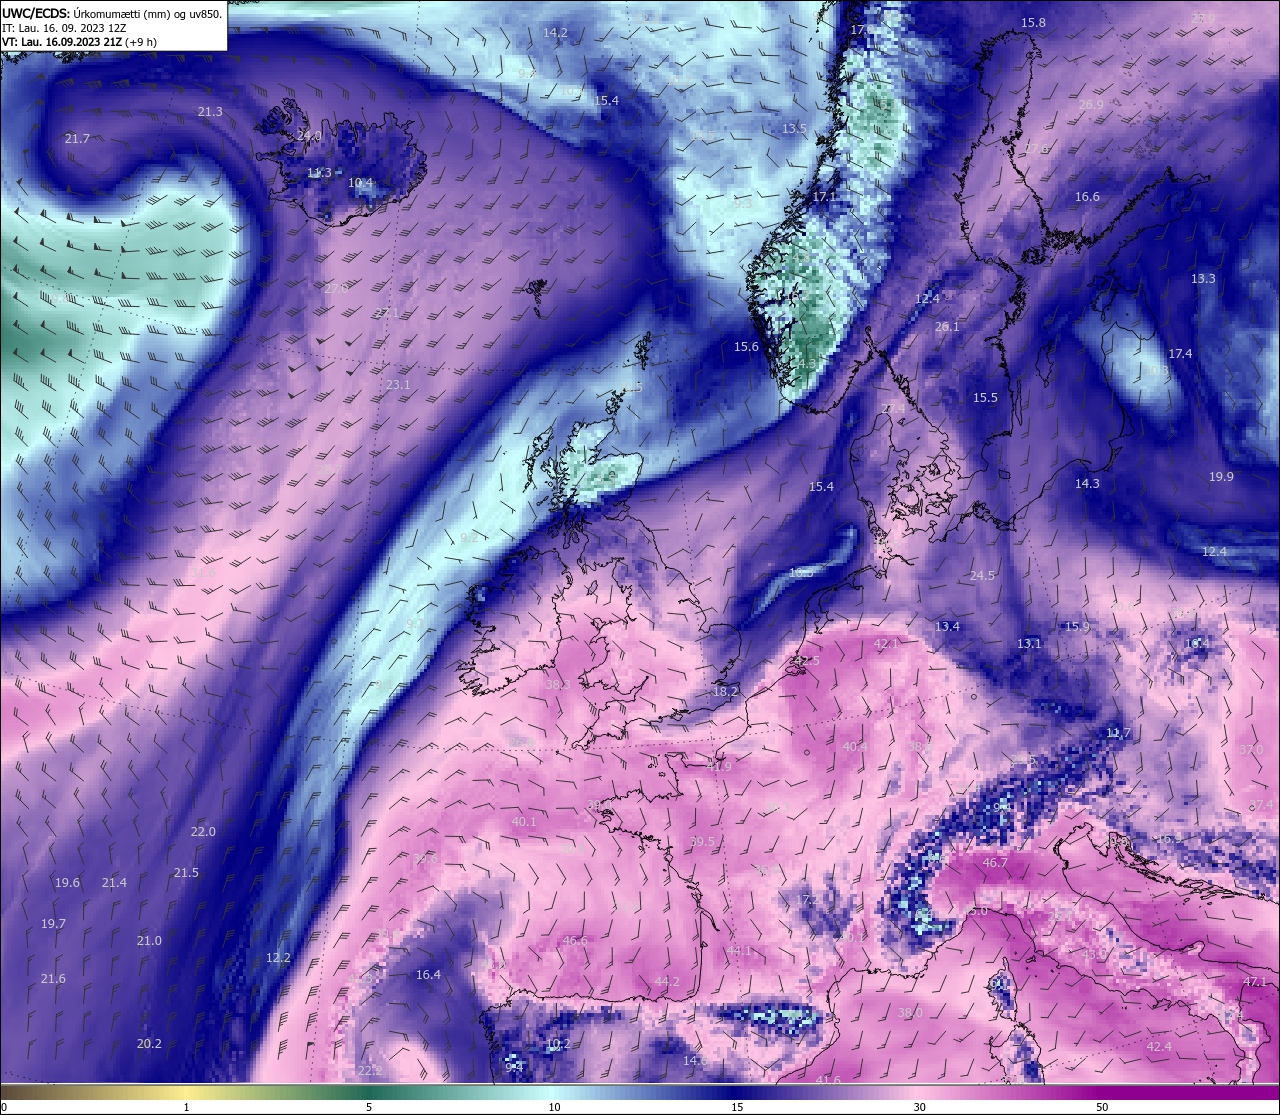Viewport: 1280px width, 1115px height.
Task: Click the 16.6 value over Finland
Action: (1087, 197)
